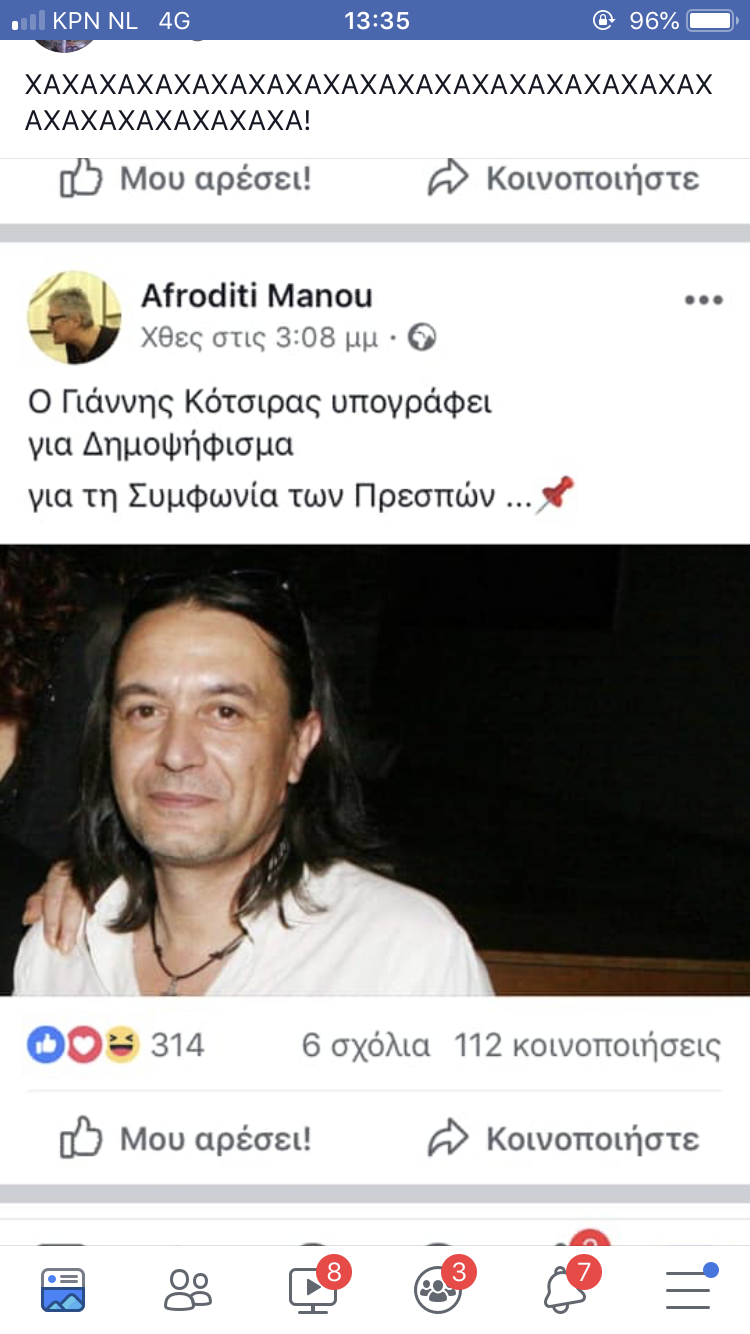Tap the reaction emoji icons cluster
The image size is (750, 1334).
[84, 1046]
